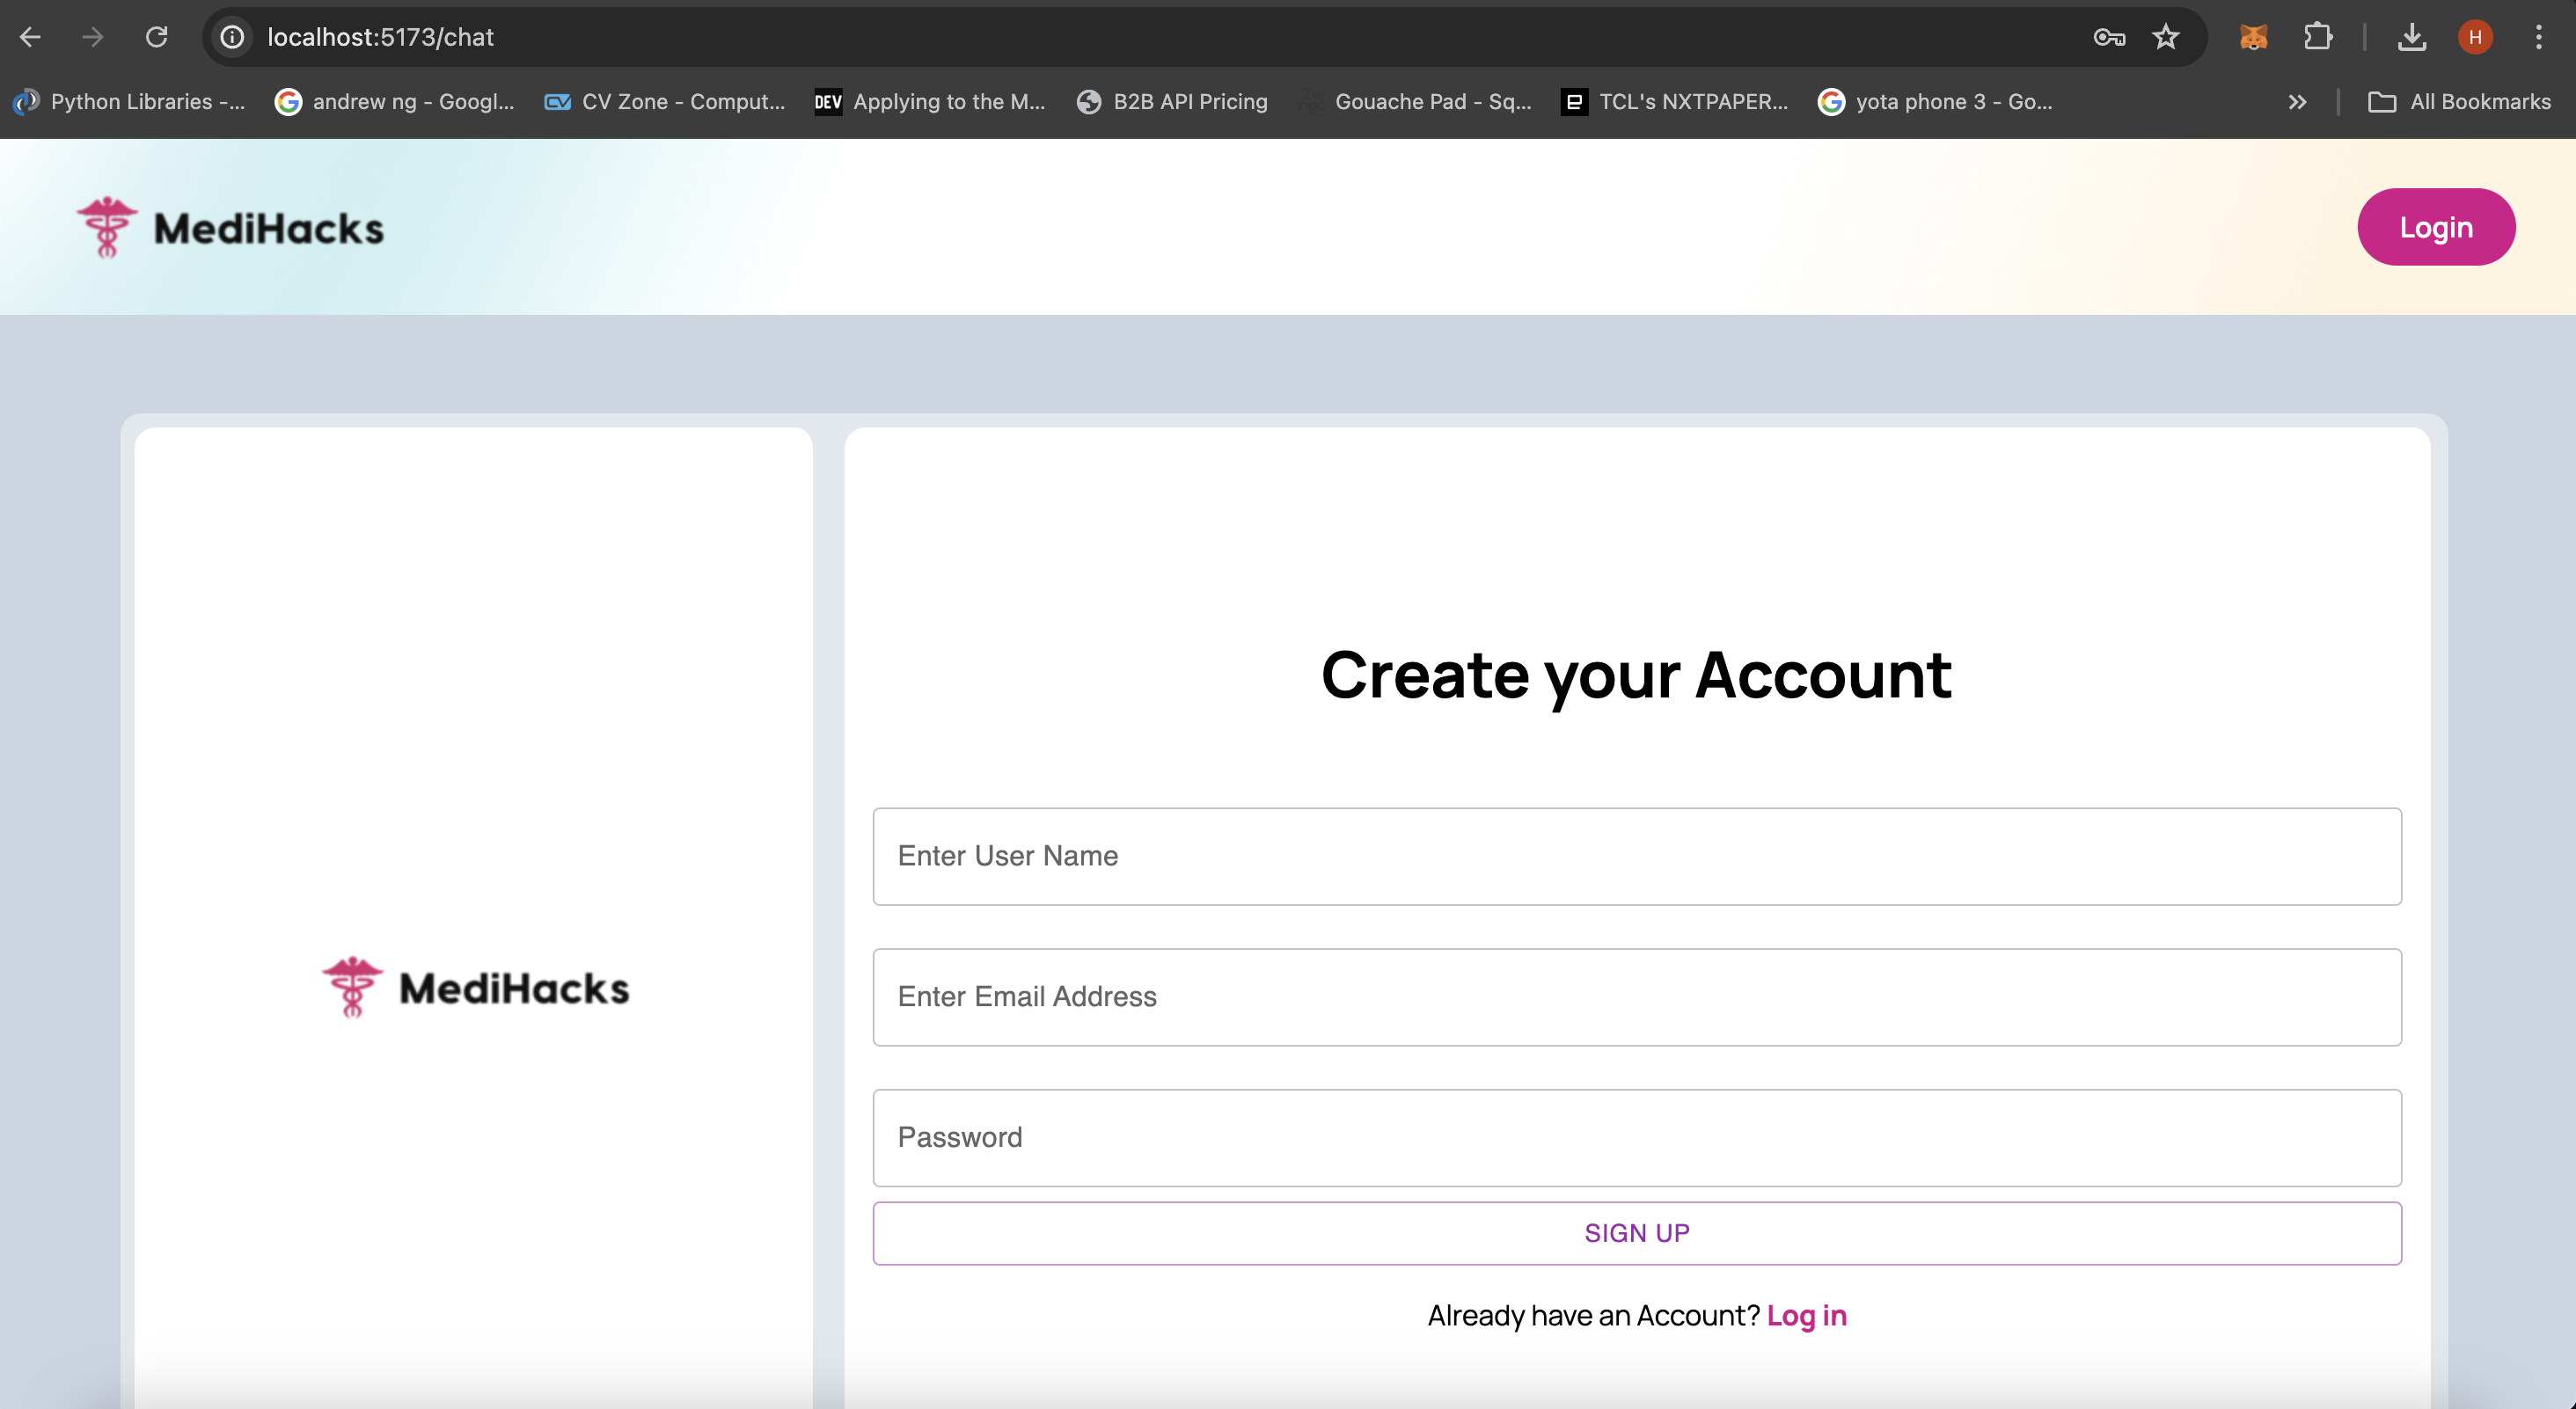Click the pink Login button
This screenshot has height=1409, width=2576.
[x=2435, y=227]
